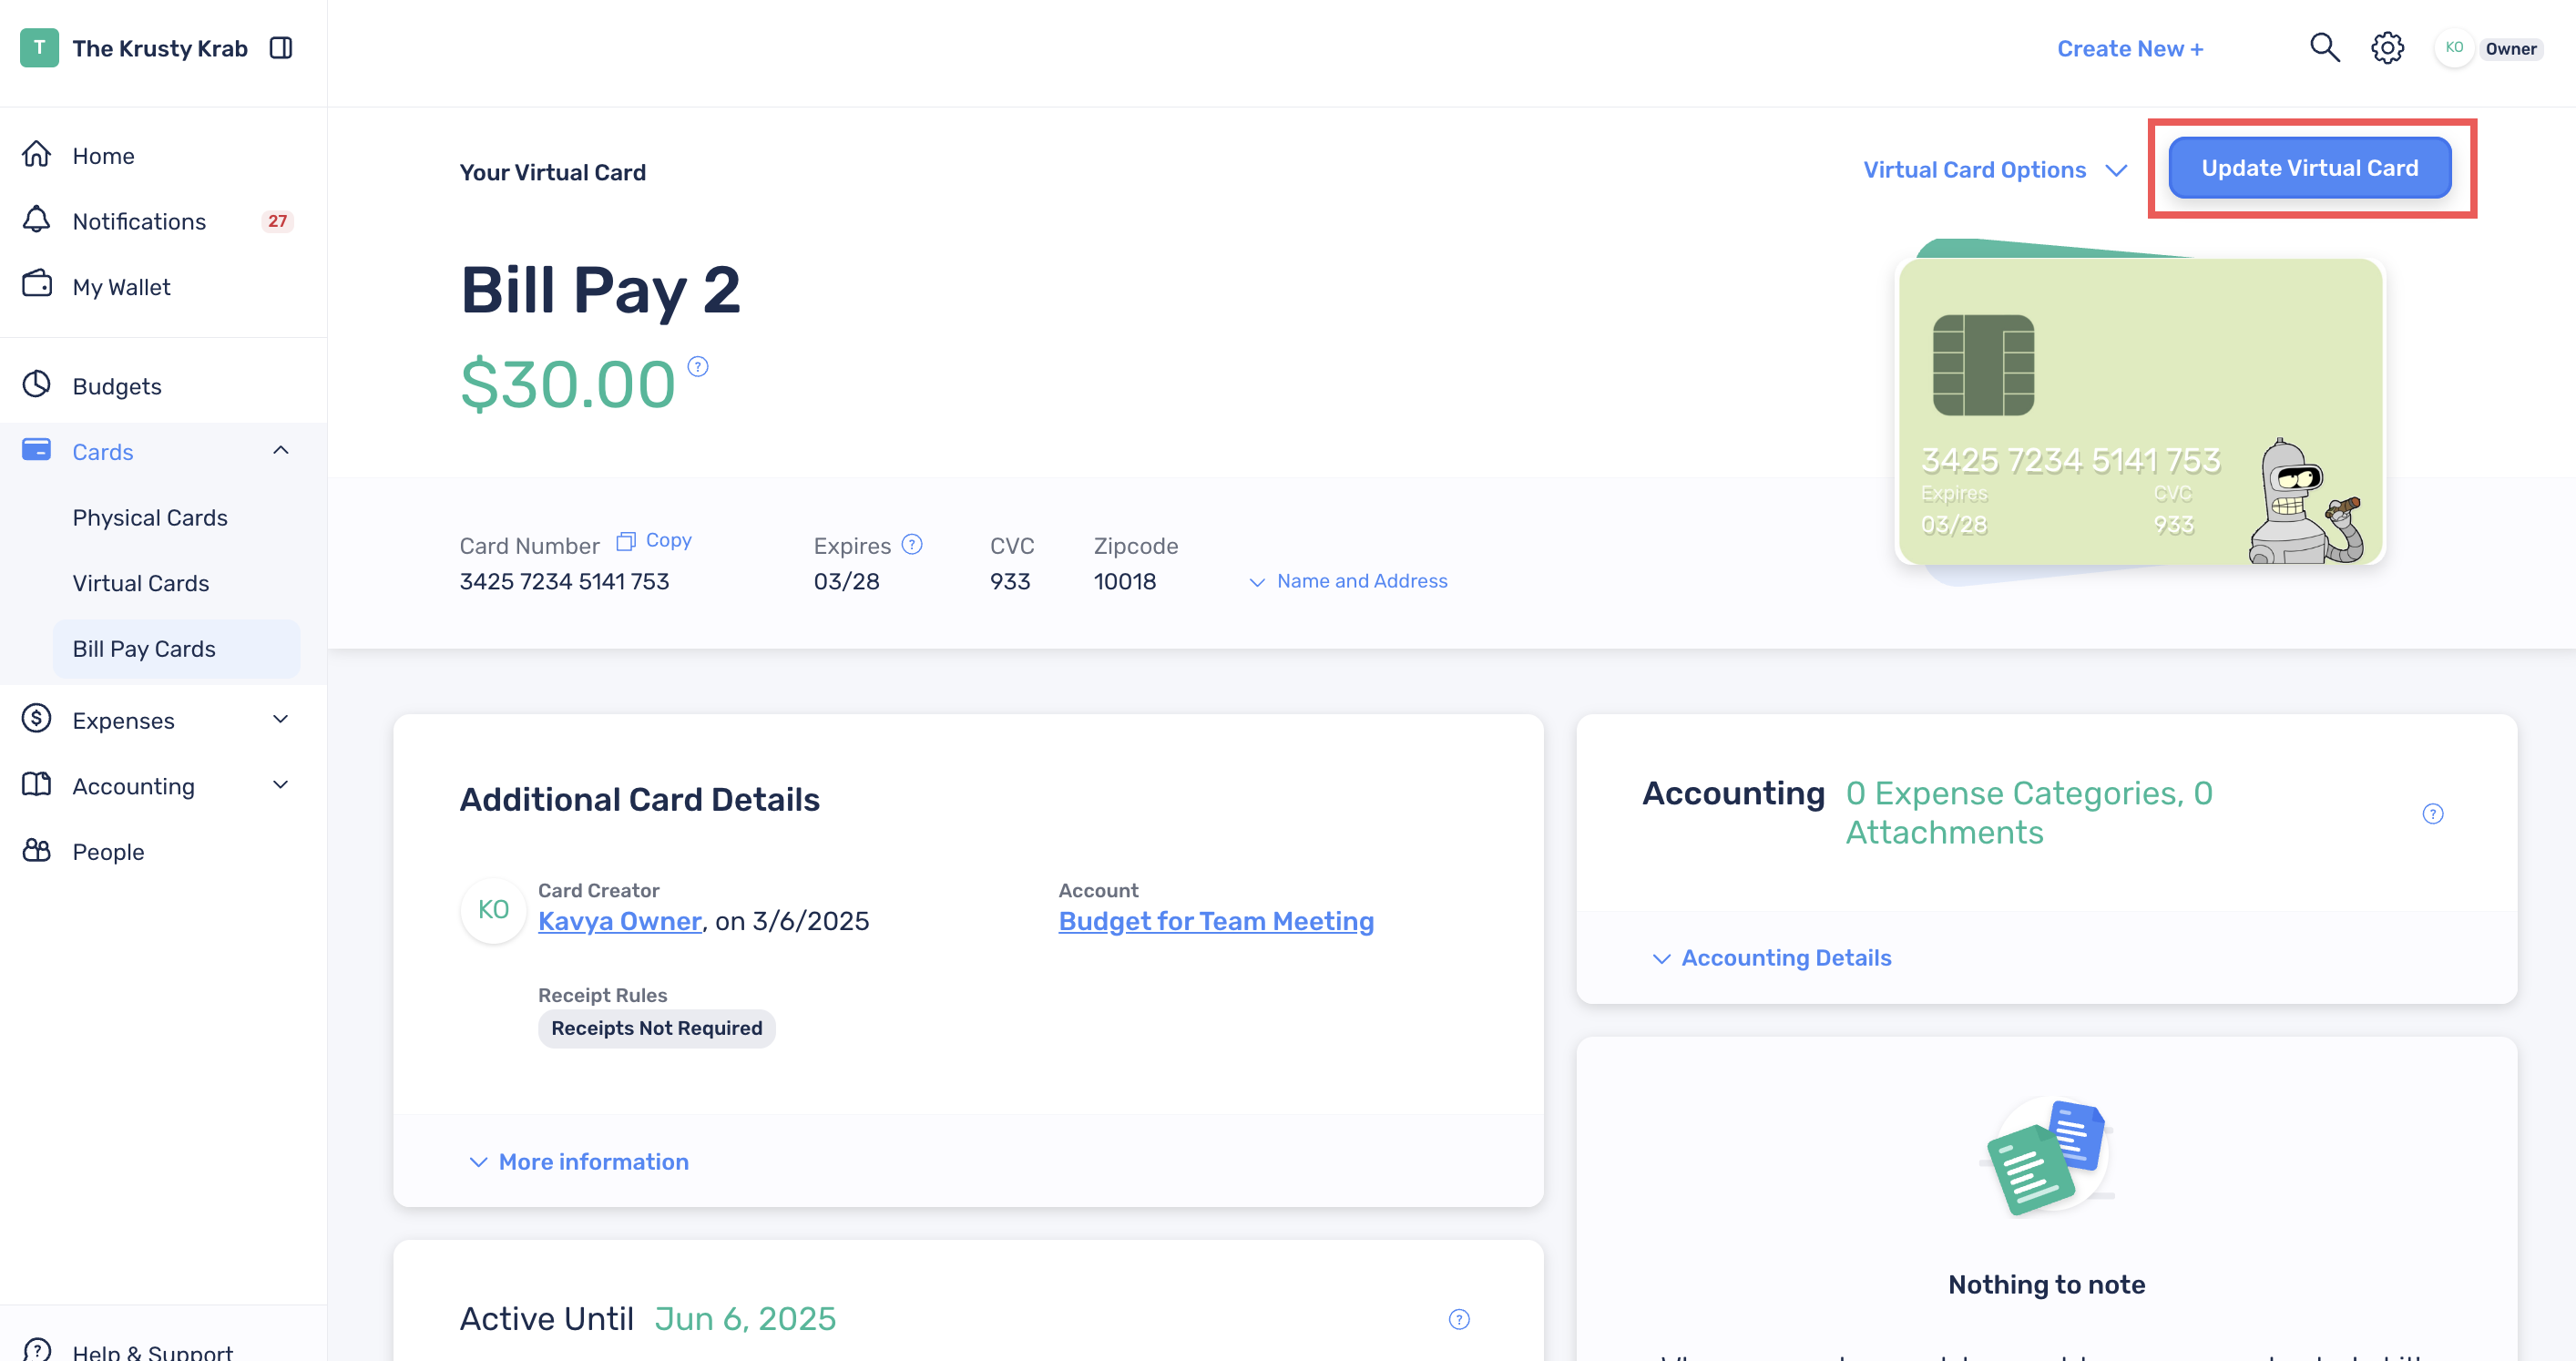Screen dimensions: 2576x1361
Task: Click Update Virtual Card button
Action: [2309, 168]
